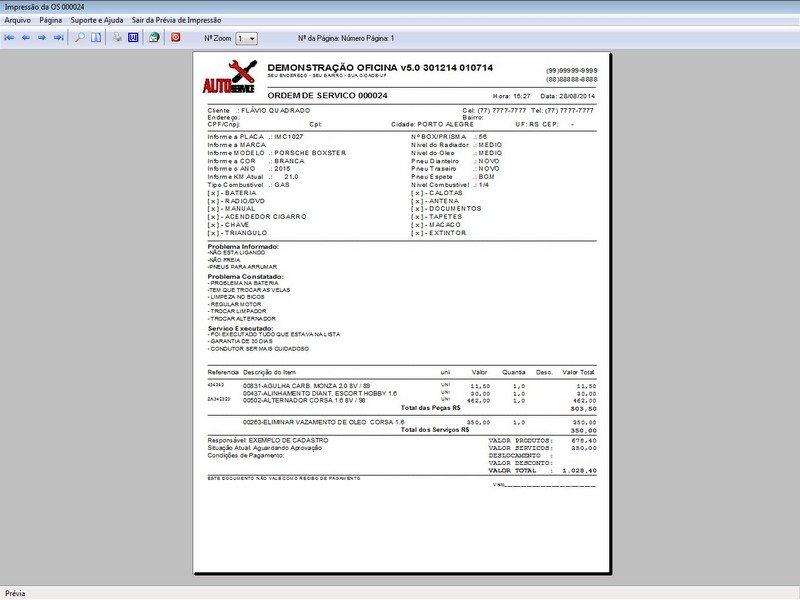Click the [x] - RADIO/DVD line
Viewport: 800px width, 600px height.
(236, 201)
